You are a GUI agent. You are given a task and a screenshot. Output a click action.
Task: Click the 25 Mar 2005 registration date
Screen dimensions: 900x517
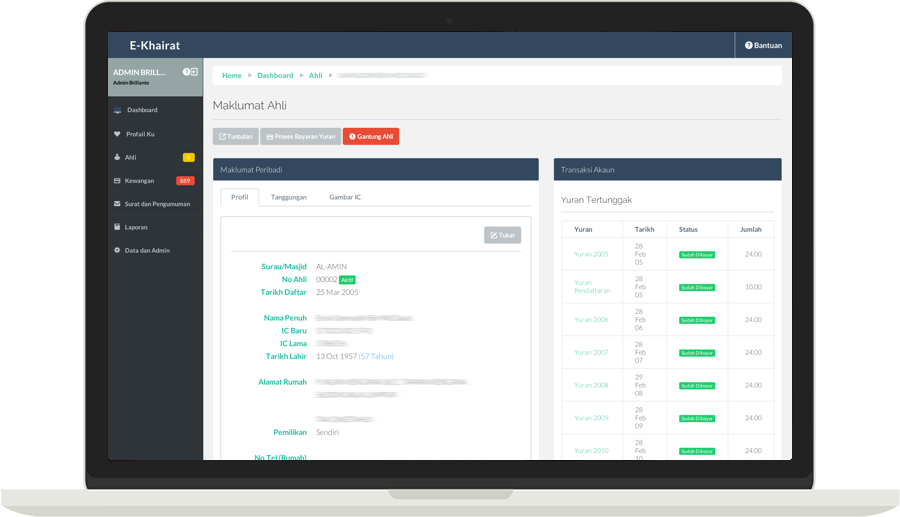pos(337,292)
